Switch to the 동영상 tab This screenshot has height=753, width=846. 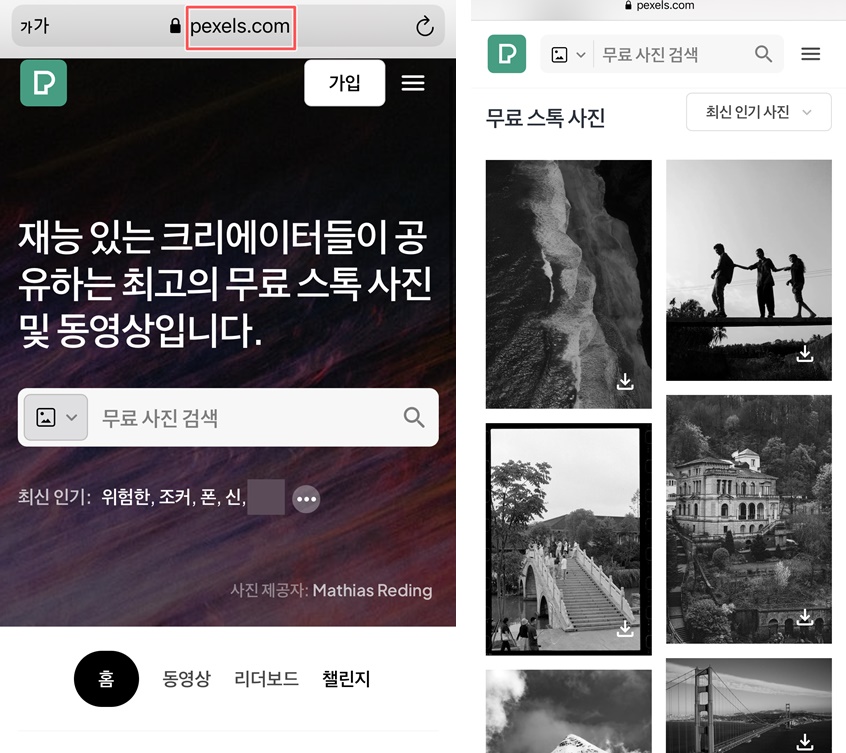[186, 679]
